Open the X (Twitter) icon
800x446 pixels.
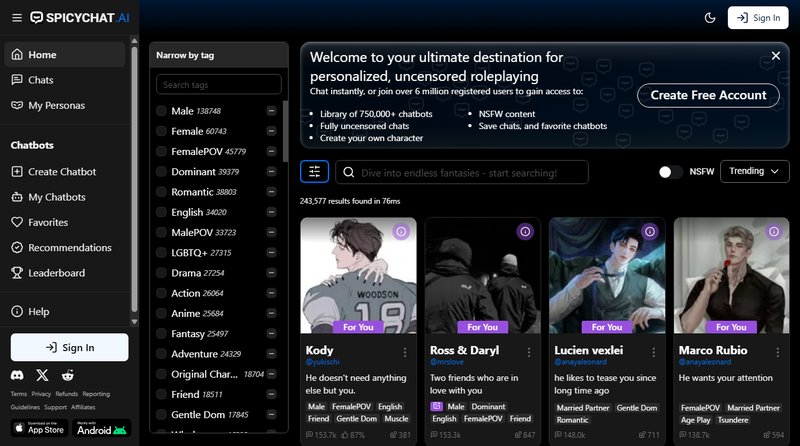42,375
